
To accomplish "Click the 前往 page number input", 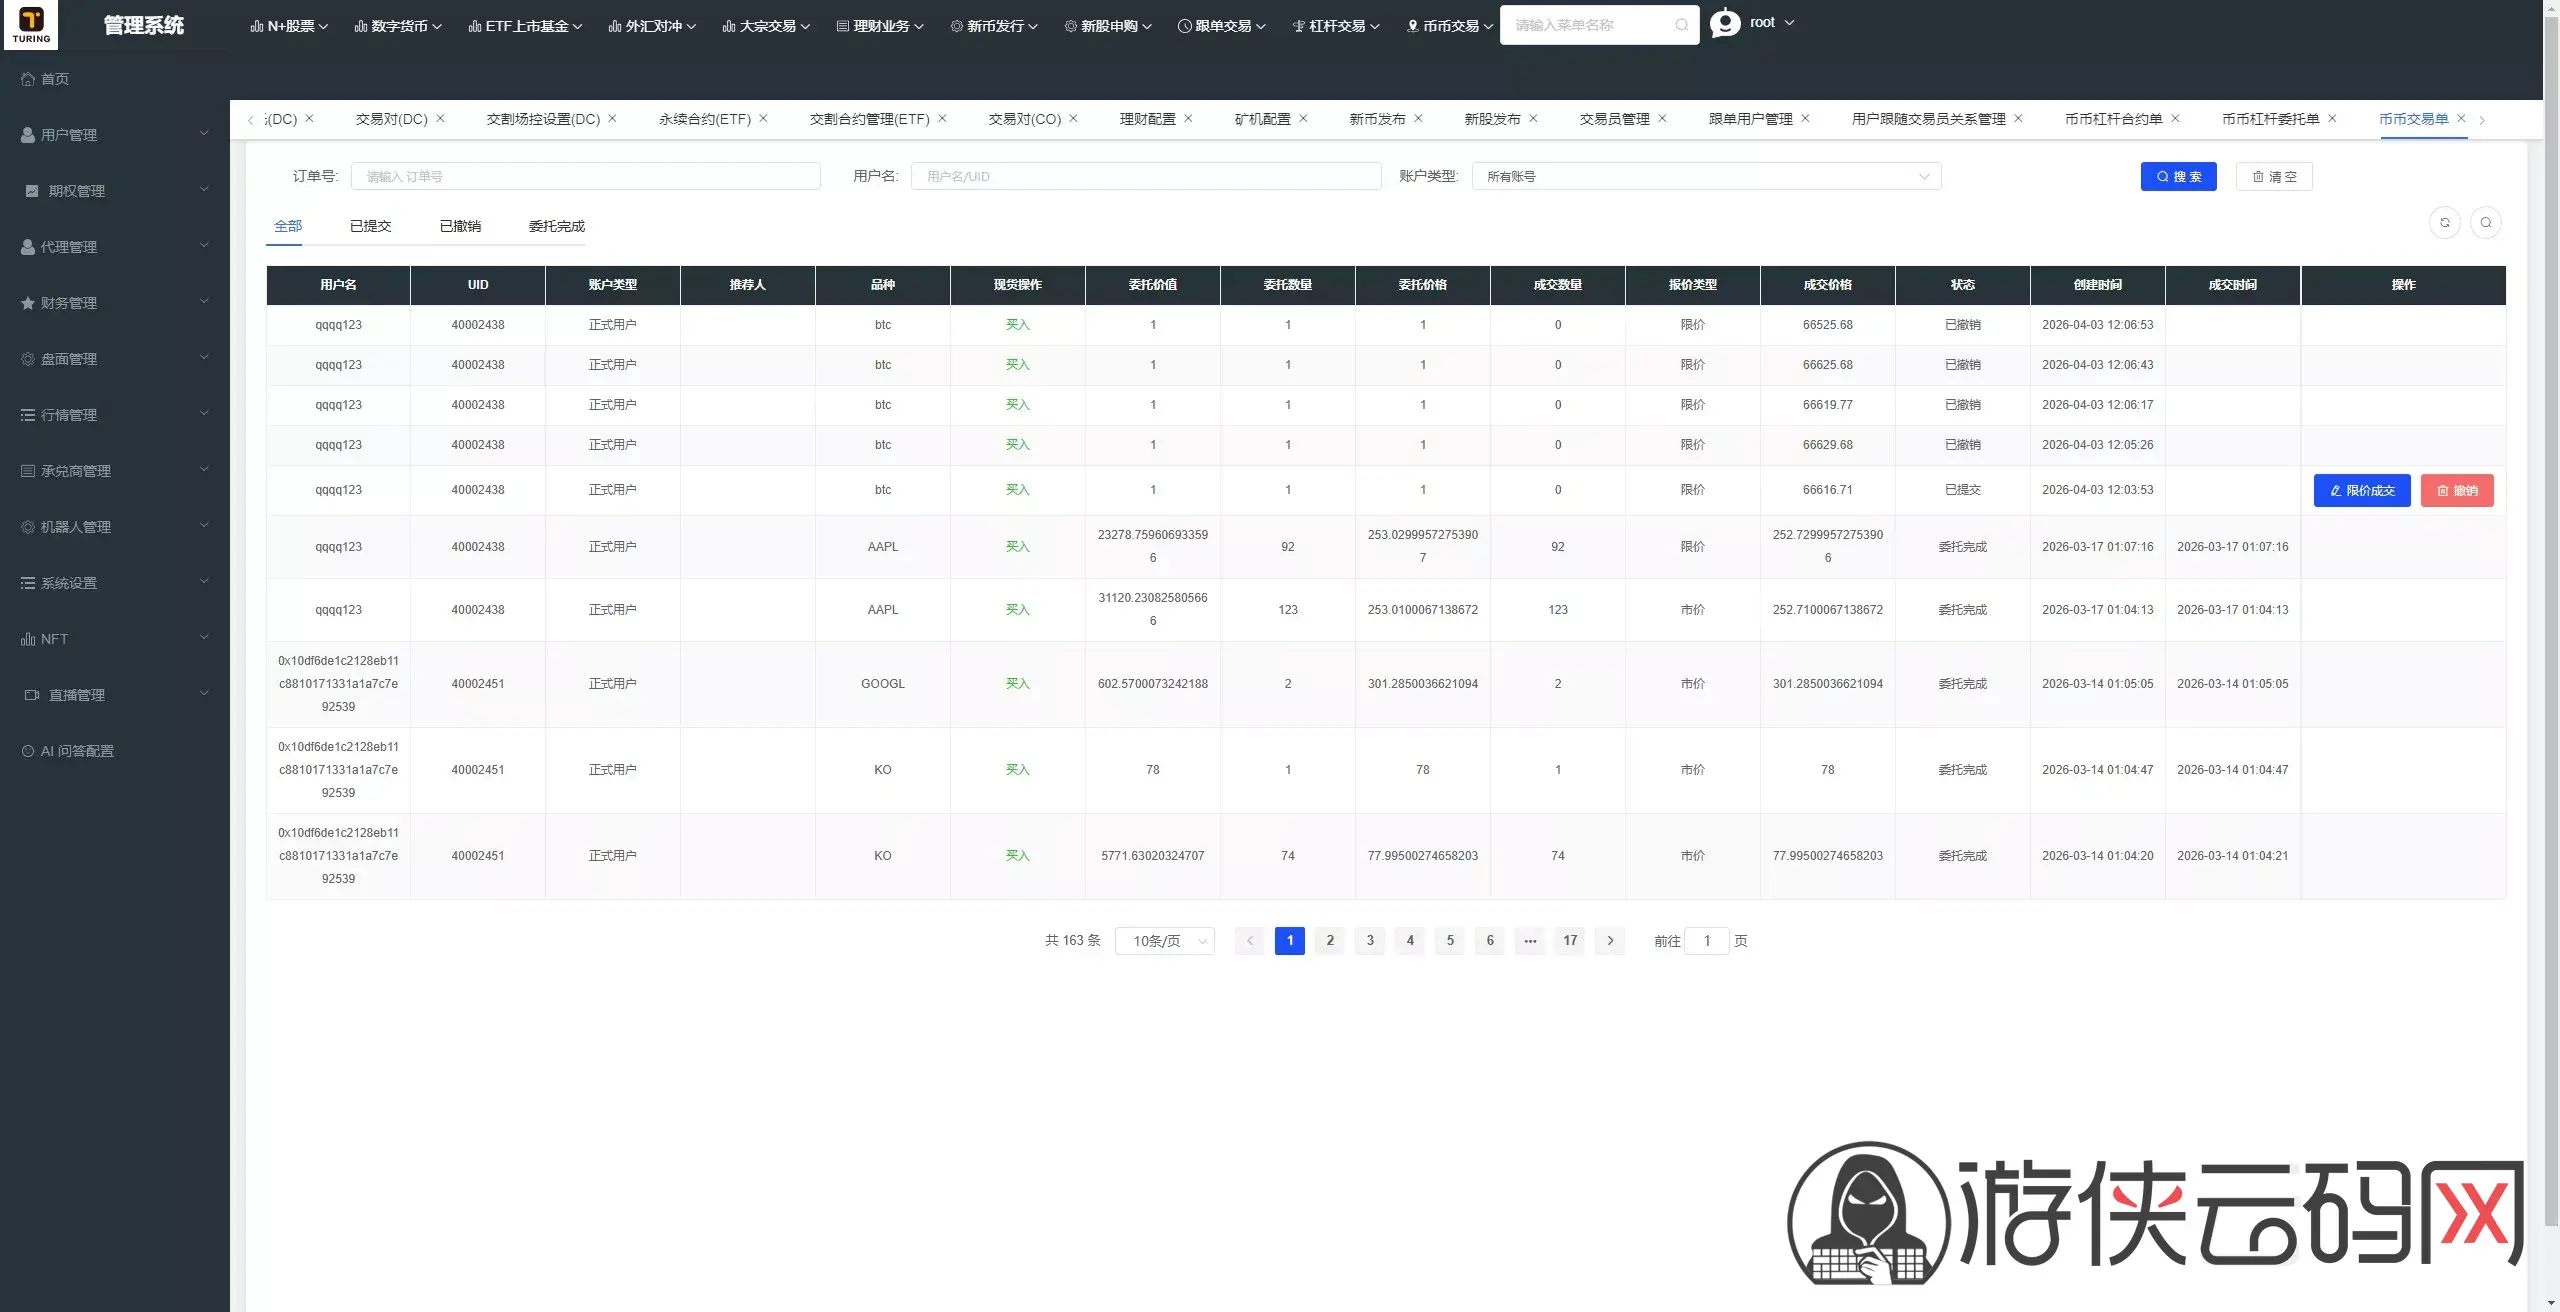I will [x=1707, y=941].
